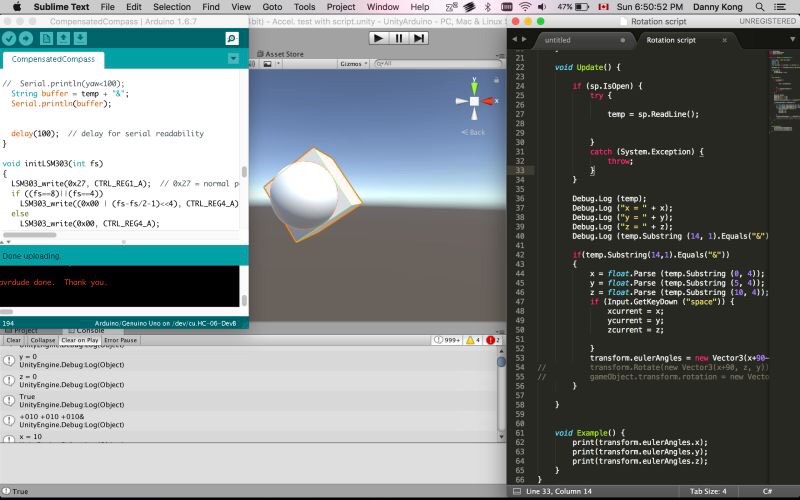Open Spotlight search magnifier

point(760,7)
